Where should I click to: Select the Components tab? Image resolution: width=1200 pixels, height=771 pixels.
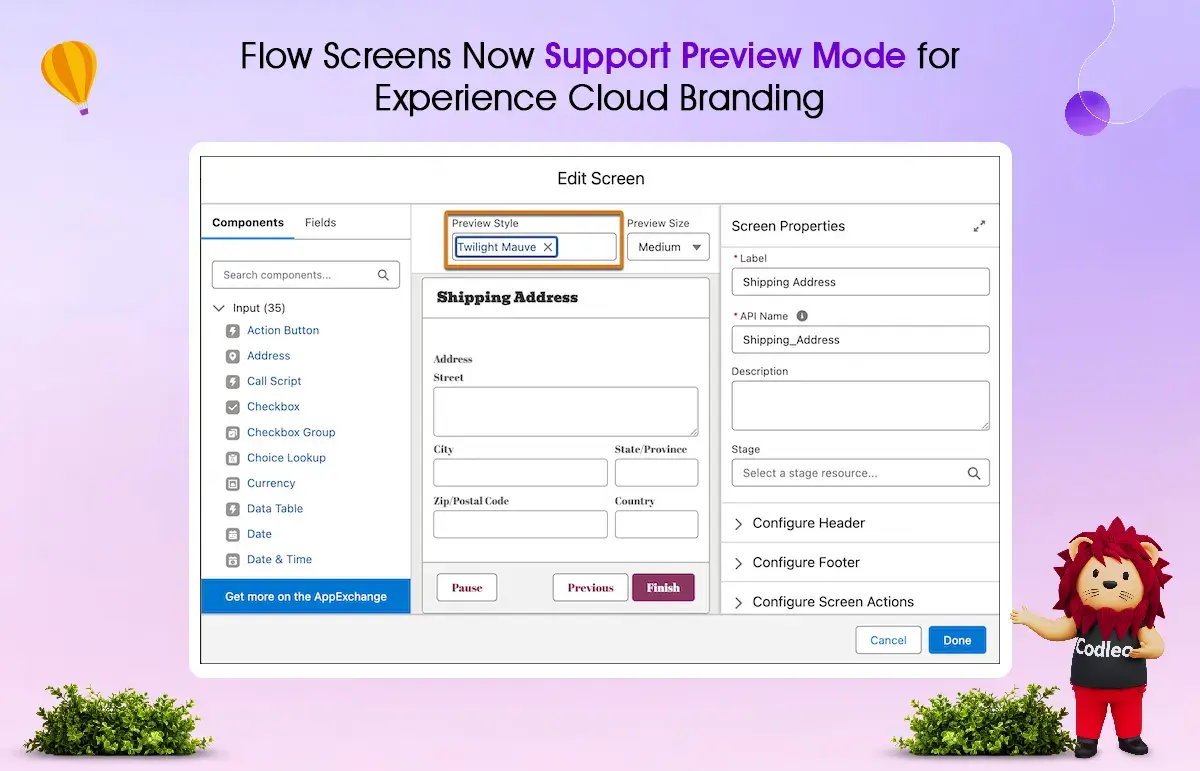[248, 223]
